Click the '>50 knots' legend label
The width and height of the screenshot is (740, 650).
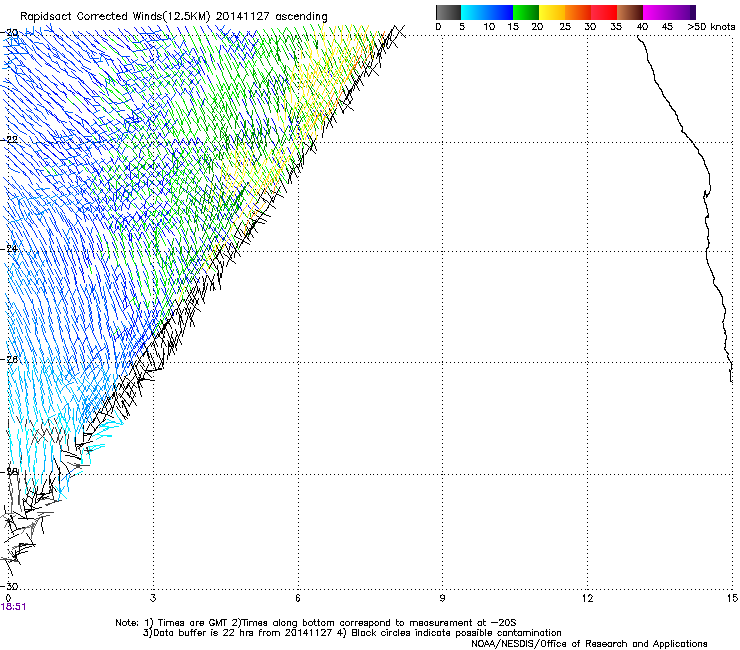click(711, 27)
